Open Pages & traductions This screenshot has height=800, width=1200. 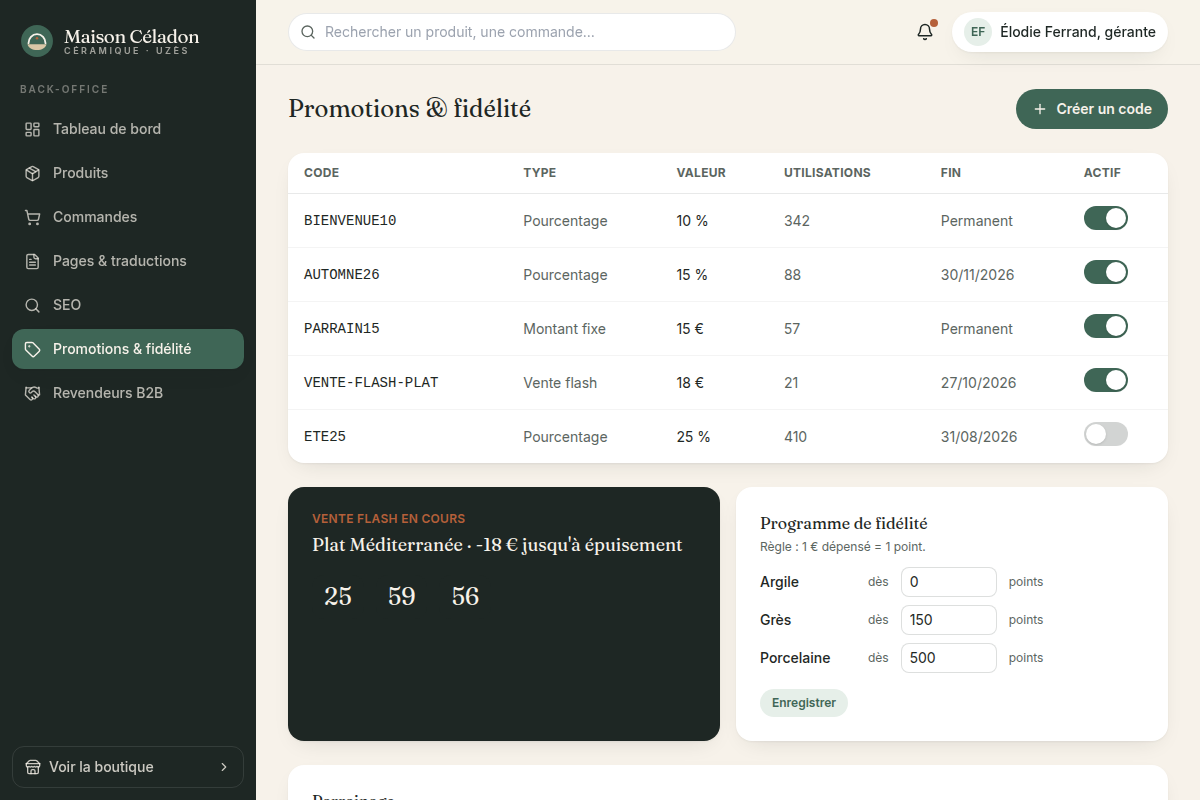(128, 261)
